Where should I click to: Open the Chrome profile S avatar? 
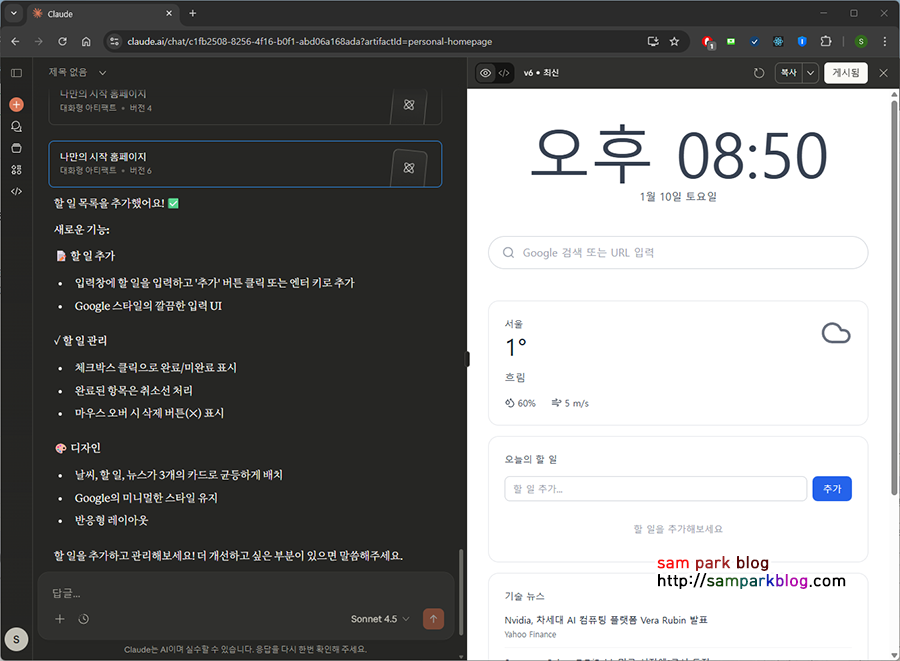click(x=861, y=41)
